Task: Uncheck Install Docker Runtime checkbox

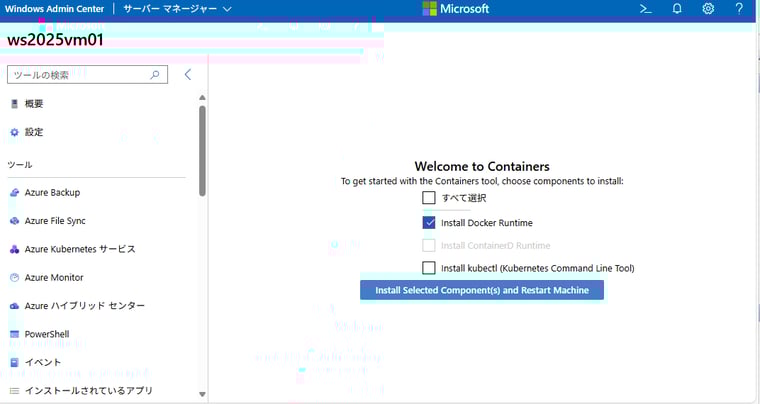Action: tap(429, 223)
